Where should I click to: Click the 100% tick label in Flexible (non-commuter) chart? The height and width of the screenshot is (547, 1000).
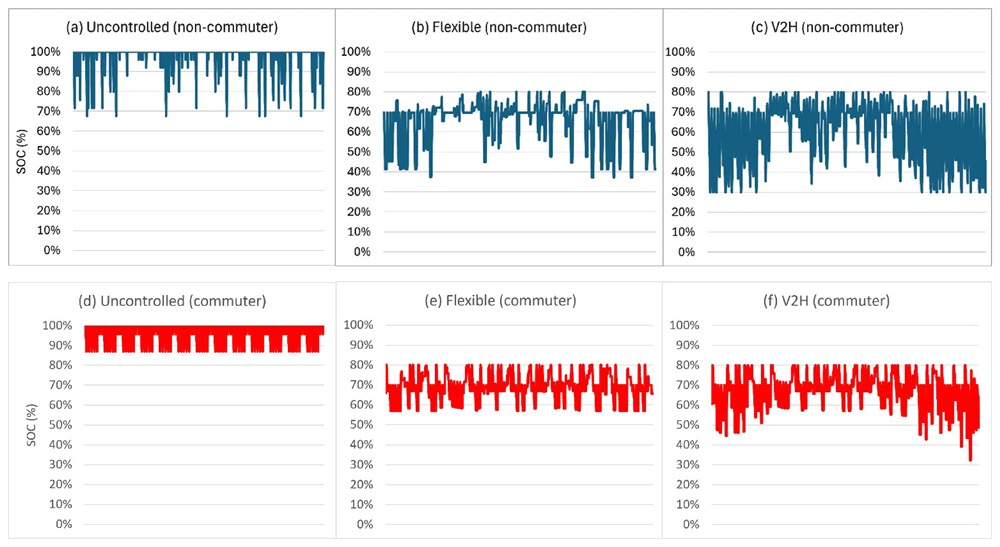pyautogui.click(x=356, y=52)
